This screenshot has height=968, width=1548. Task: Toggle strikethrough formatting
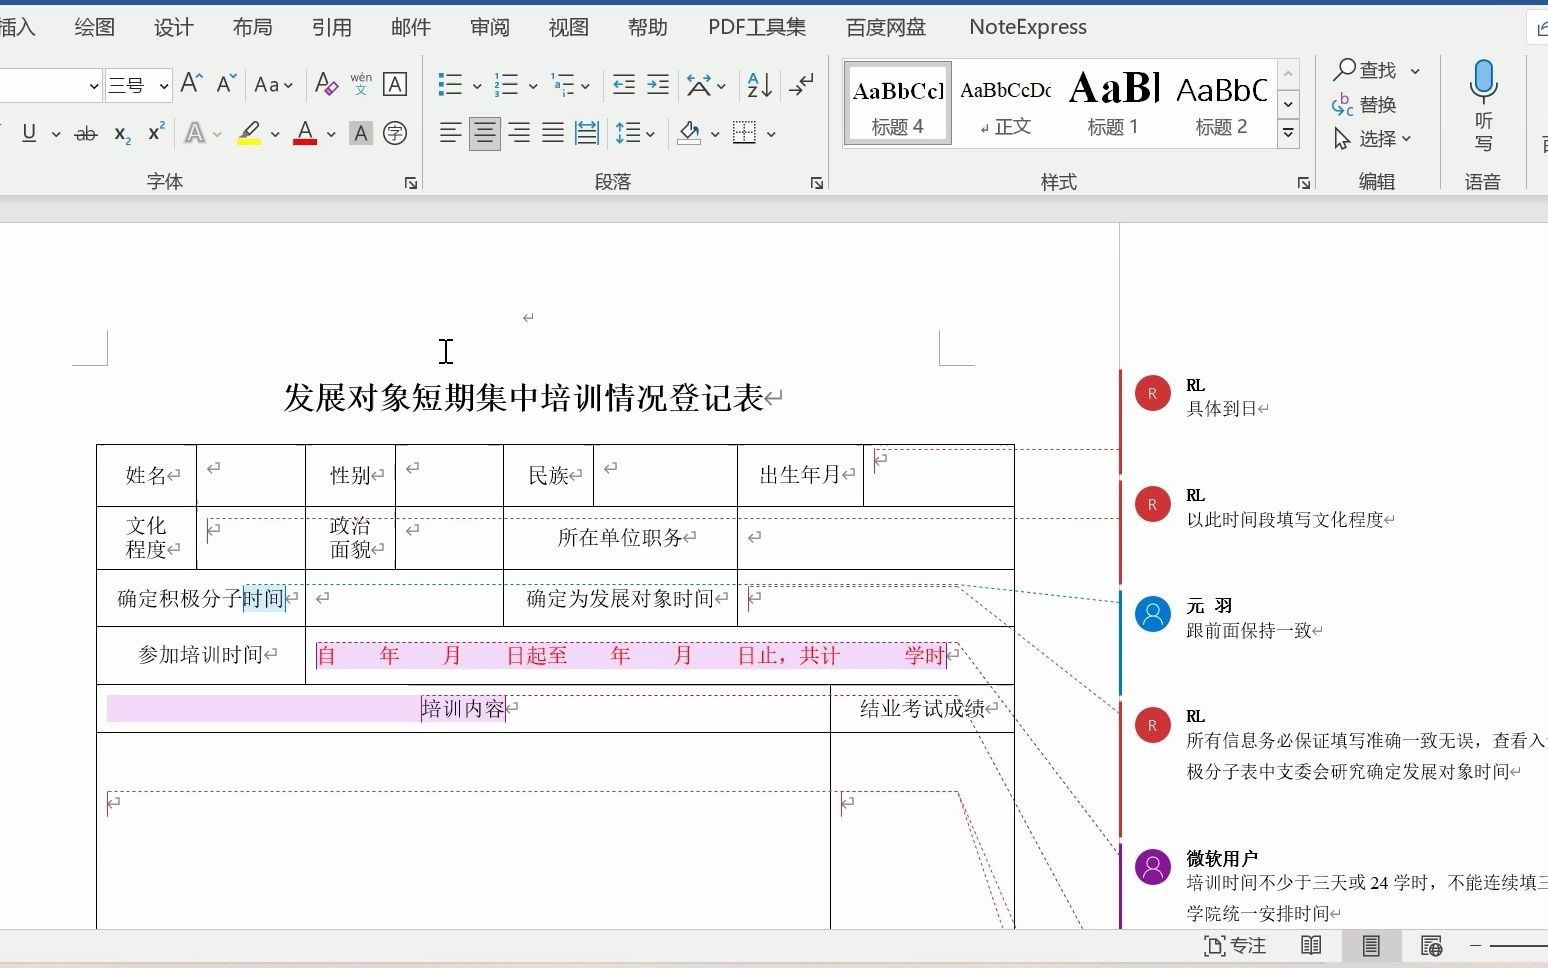tap(85, 133)
